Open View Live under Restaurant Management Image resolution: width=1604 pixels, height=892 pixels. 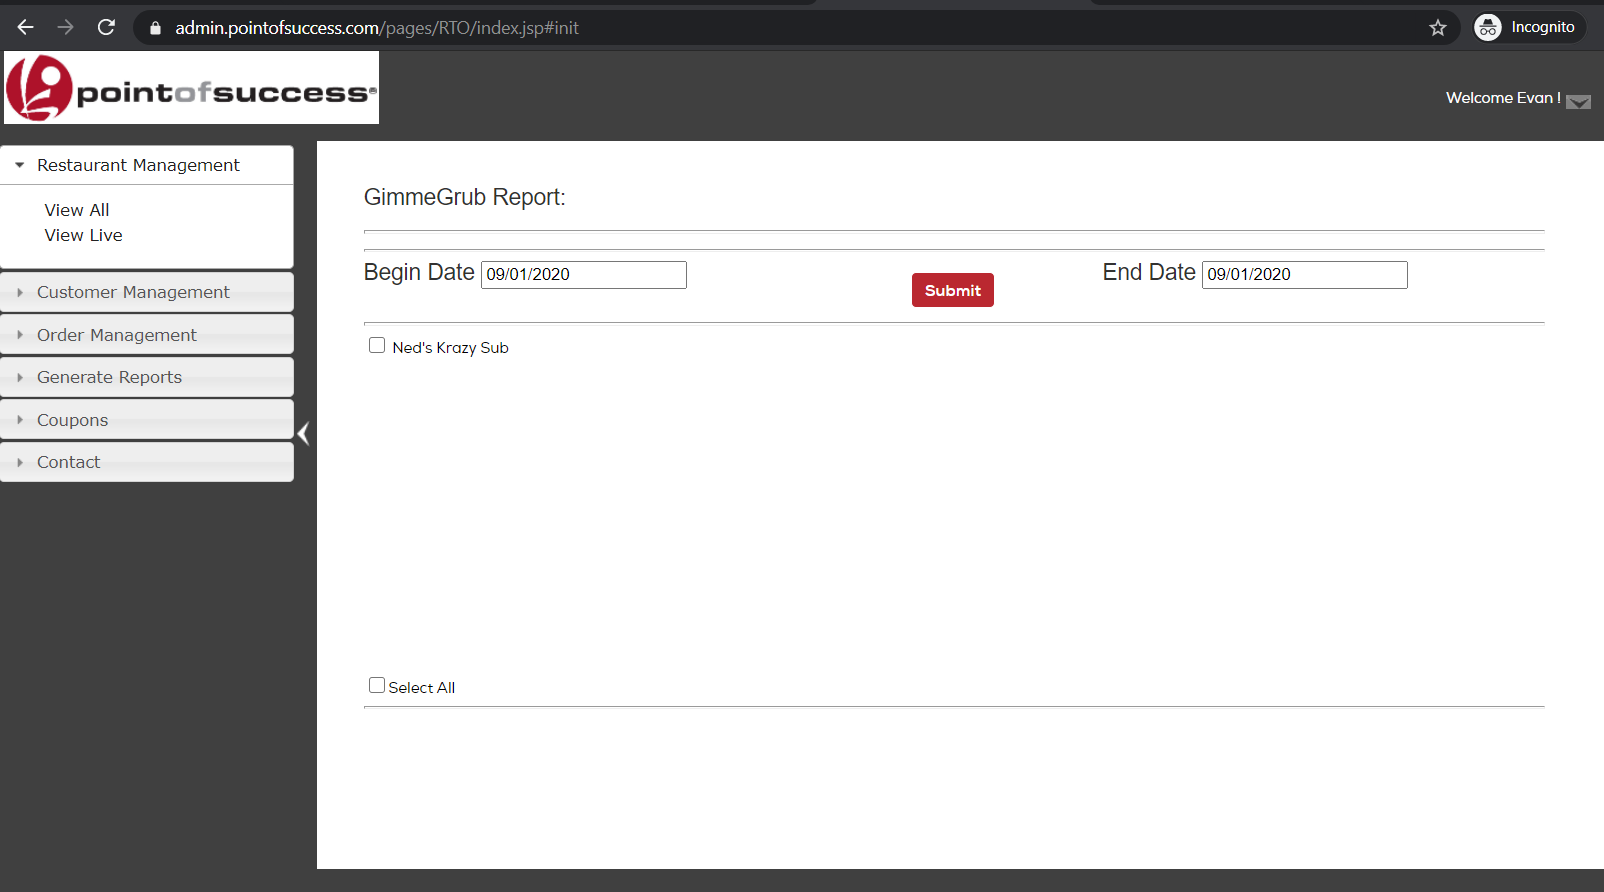(x=83, y=235)
